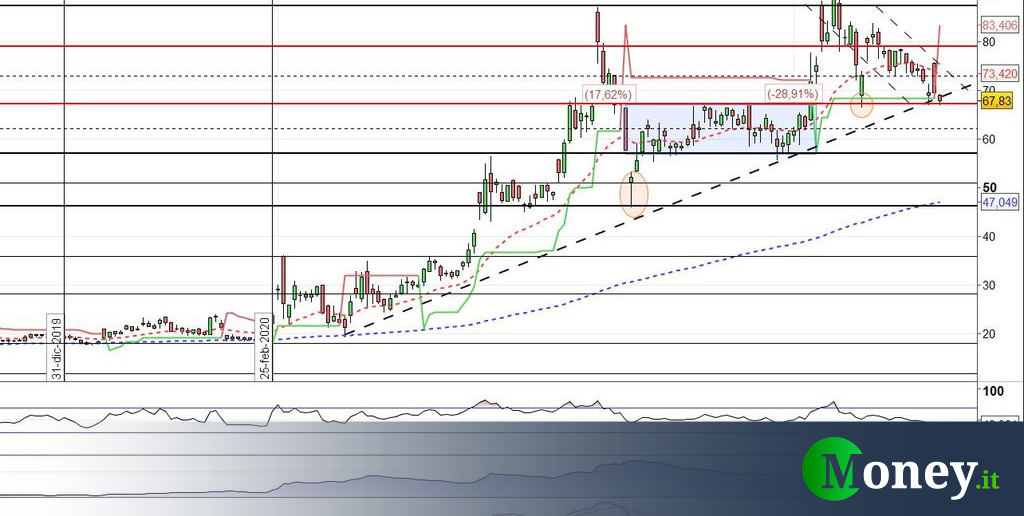
Task: Select the 83,406 price label
Action: [x=1000, y=25]
